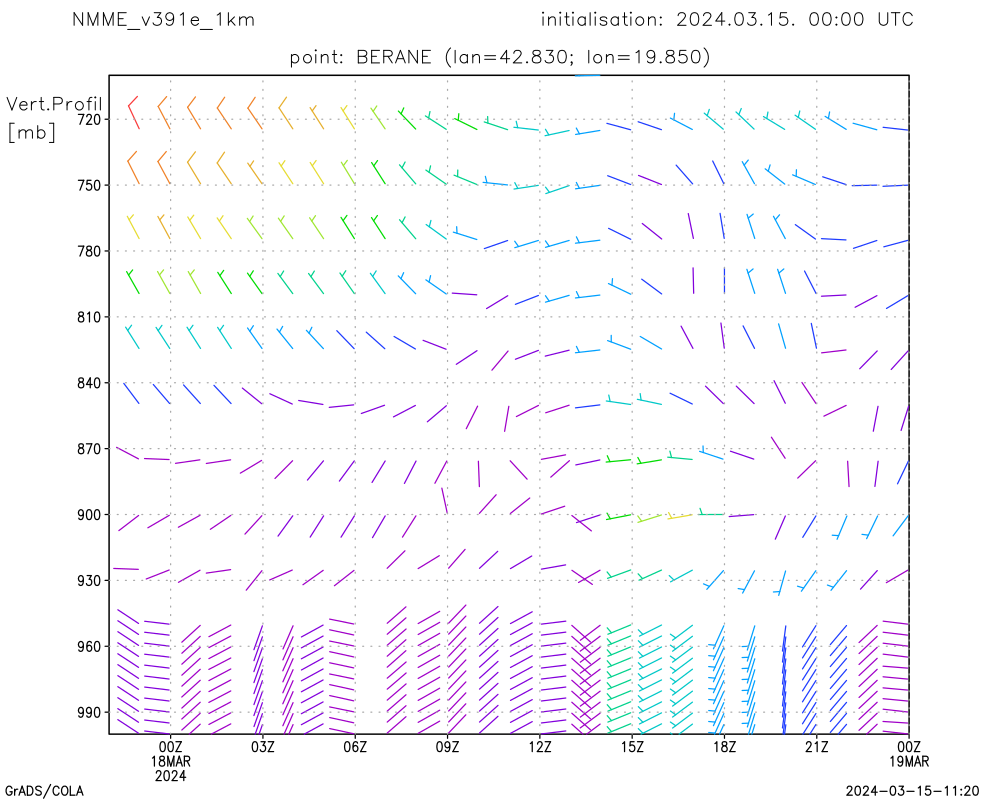Viewport: 1000px width, 800px height.
Task: Click the 960 pressure level label
Action: click(89, 647)
